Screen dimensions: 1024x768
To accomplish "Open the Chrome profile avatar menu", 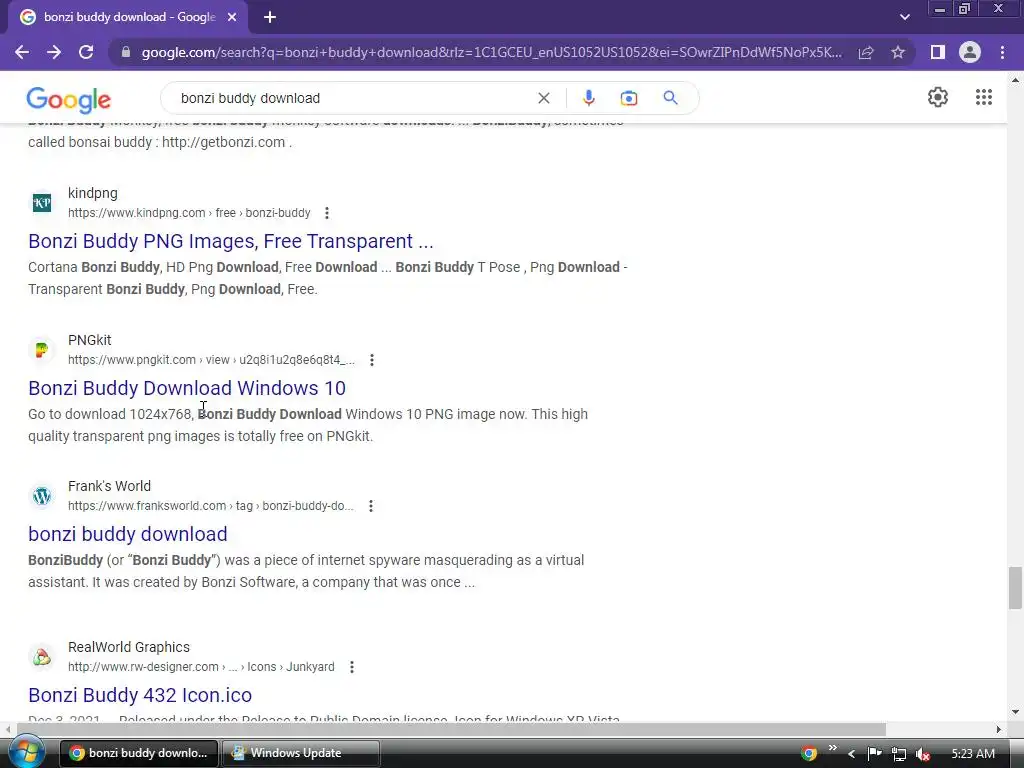I will (970, 52).
